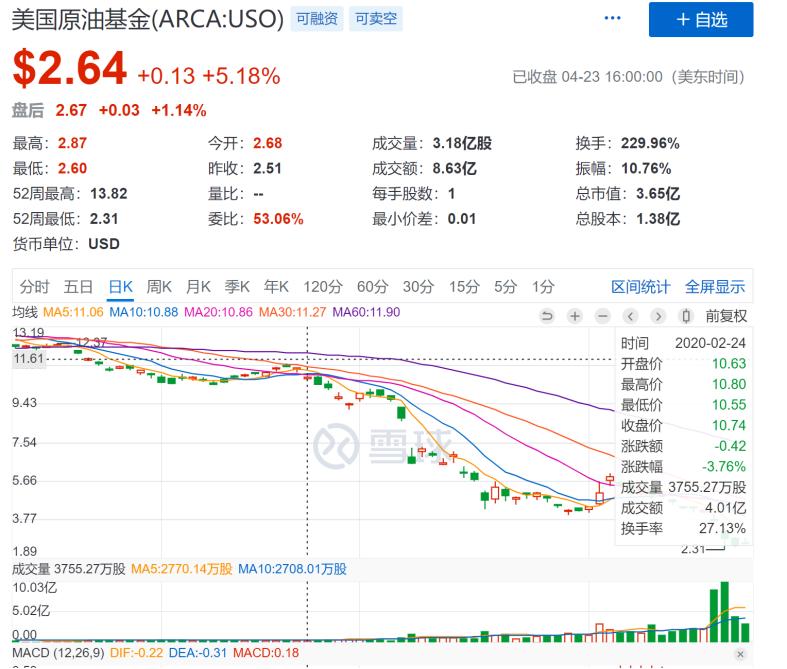
Task: Click the candlestick style icon
Action: (x=686, y=316)
